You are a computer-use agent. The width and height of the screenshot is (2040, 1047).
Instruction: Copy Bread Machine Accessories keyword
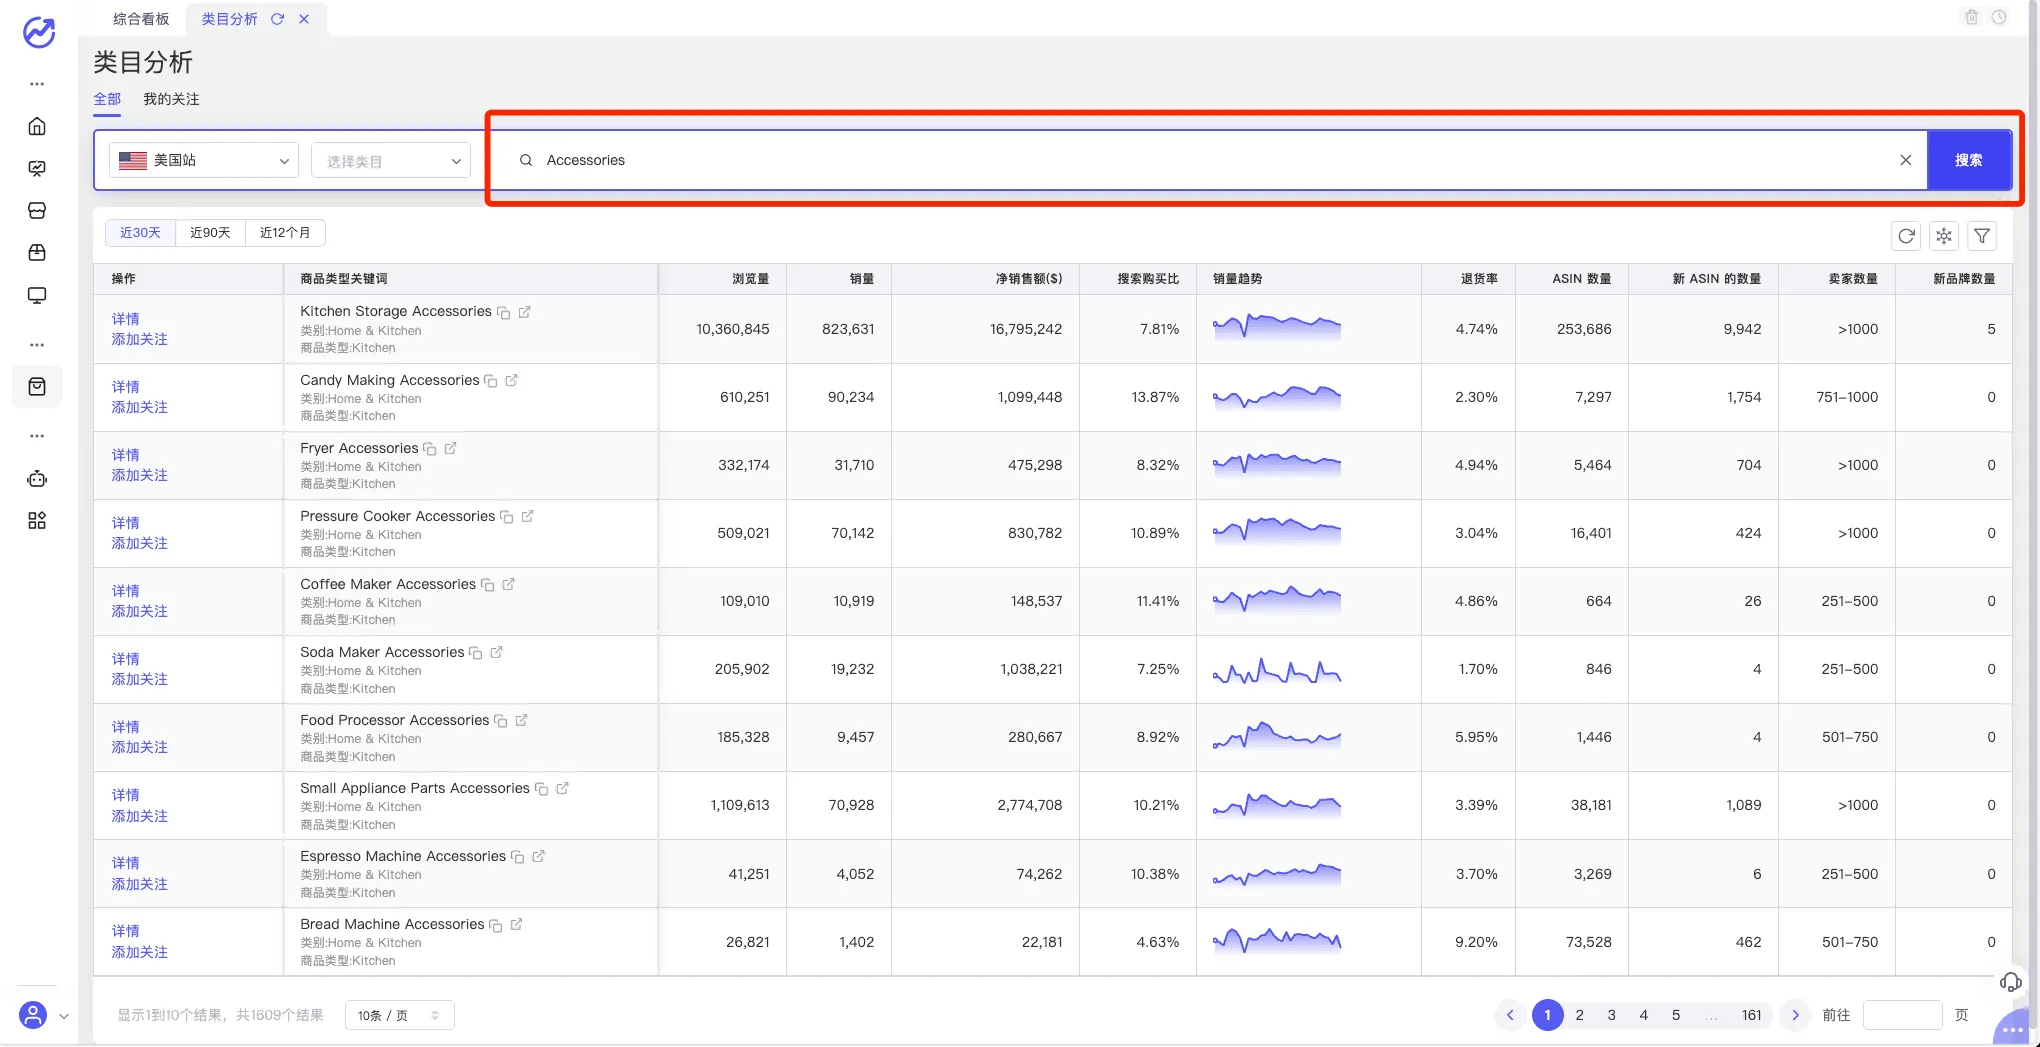[x=495, y=926]
